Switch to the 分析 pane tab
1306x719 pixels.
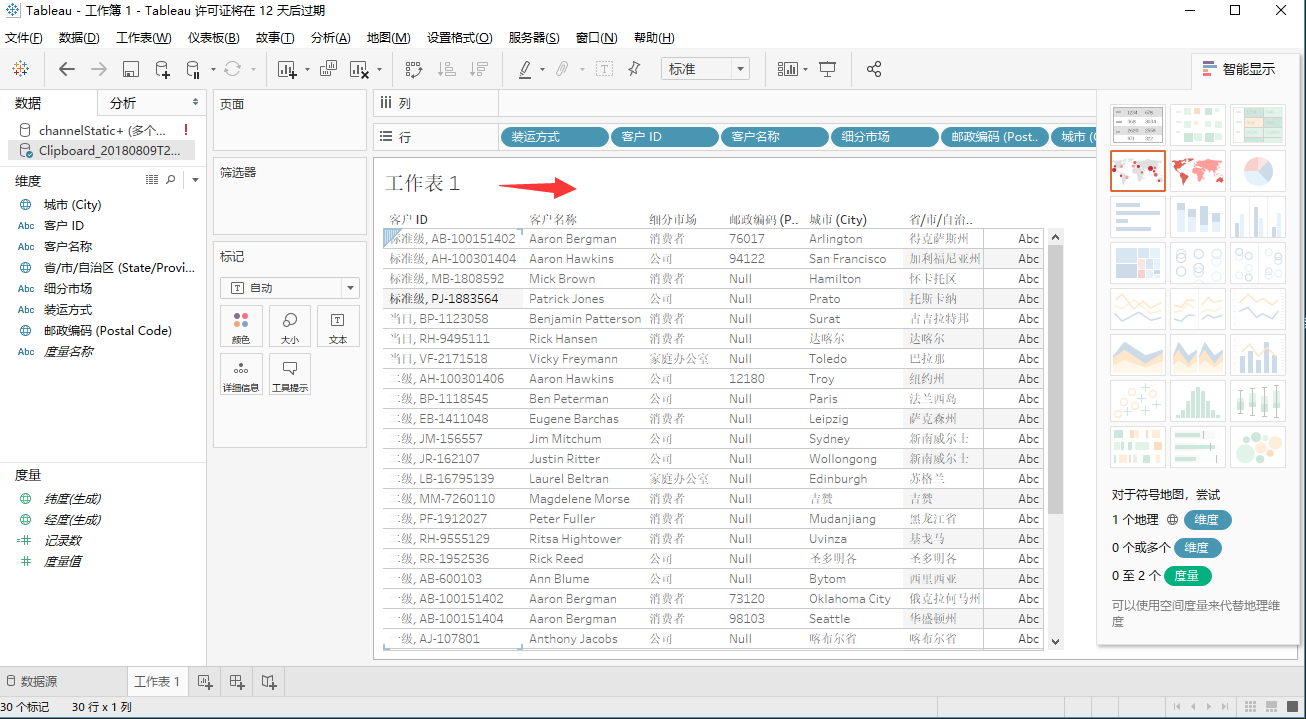click(123, 103)
